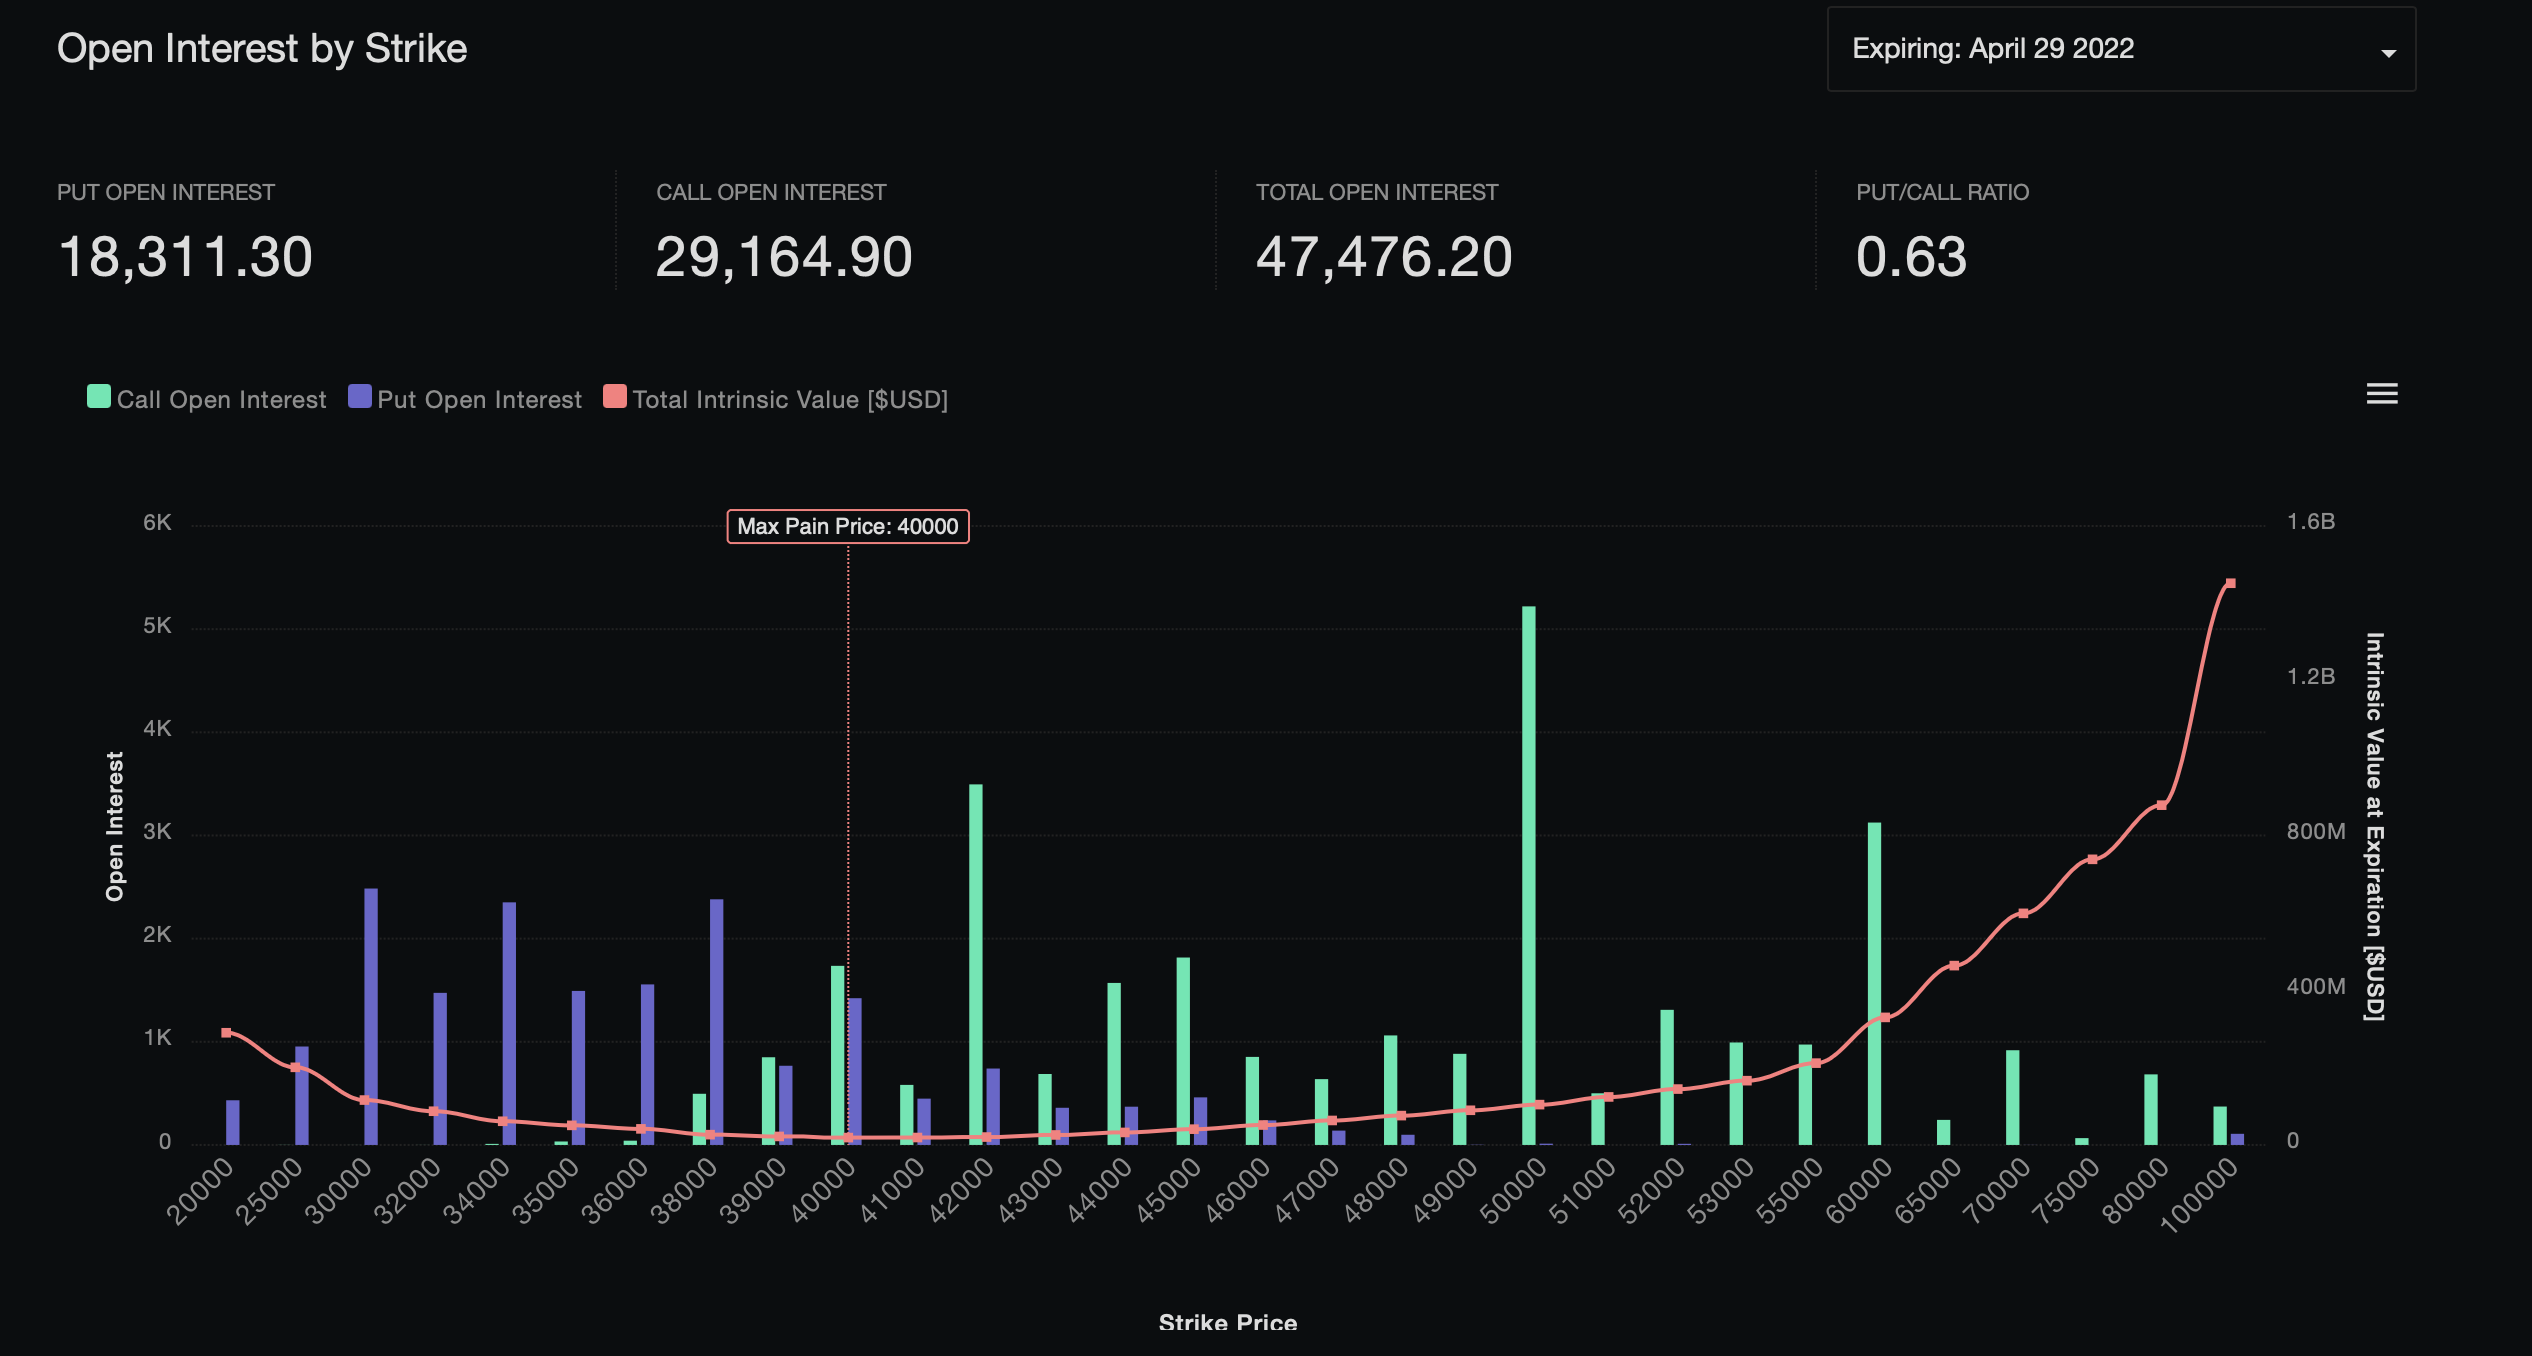This screenshot has width=2532, height=1356.
Task: Click the 50000 strike axis label
Action: point(1514,1190)
